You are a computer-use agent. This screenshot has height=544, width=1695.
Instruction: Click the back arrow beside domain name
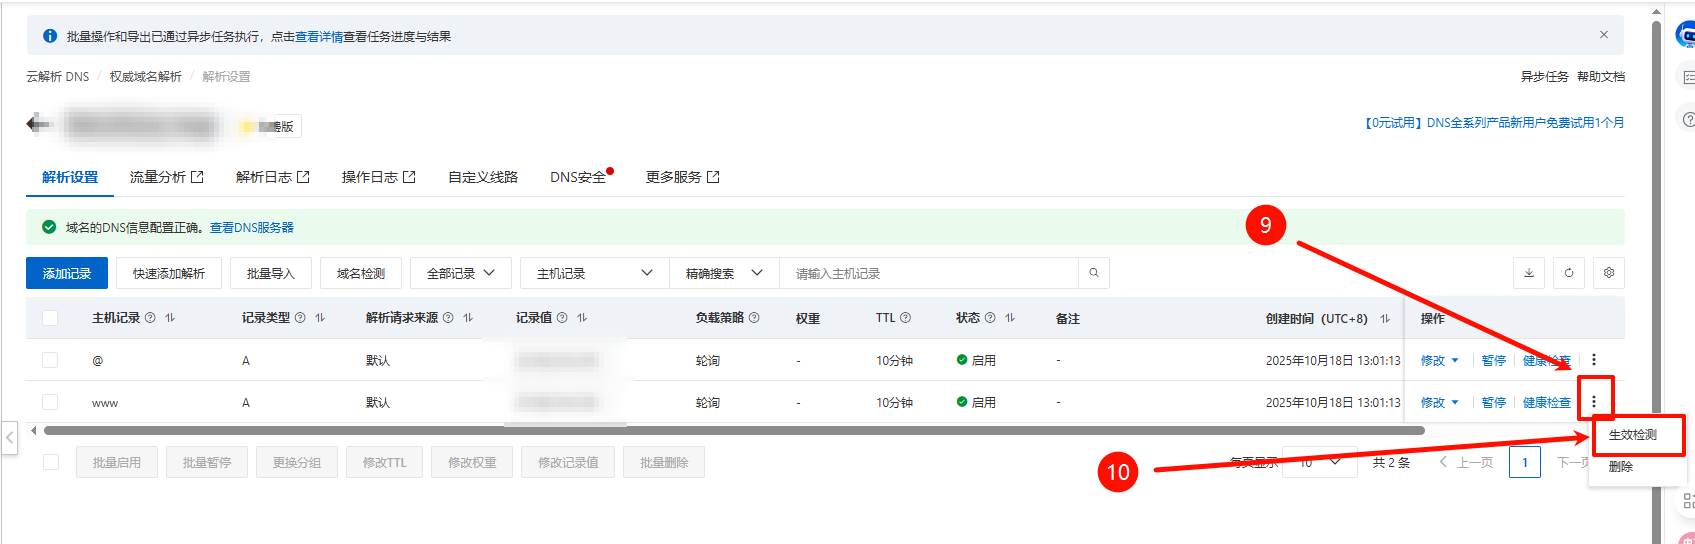click(38, 124)
